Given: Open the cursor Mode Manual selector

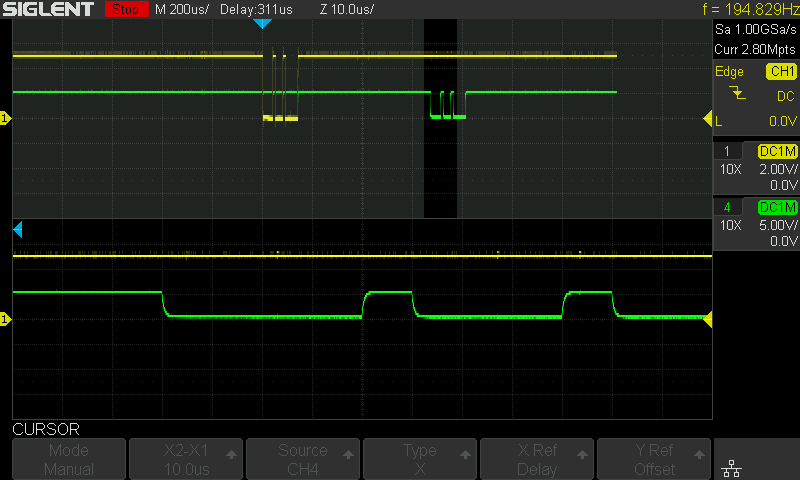Looking at the screenshot, I should pos(69,460).
